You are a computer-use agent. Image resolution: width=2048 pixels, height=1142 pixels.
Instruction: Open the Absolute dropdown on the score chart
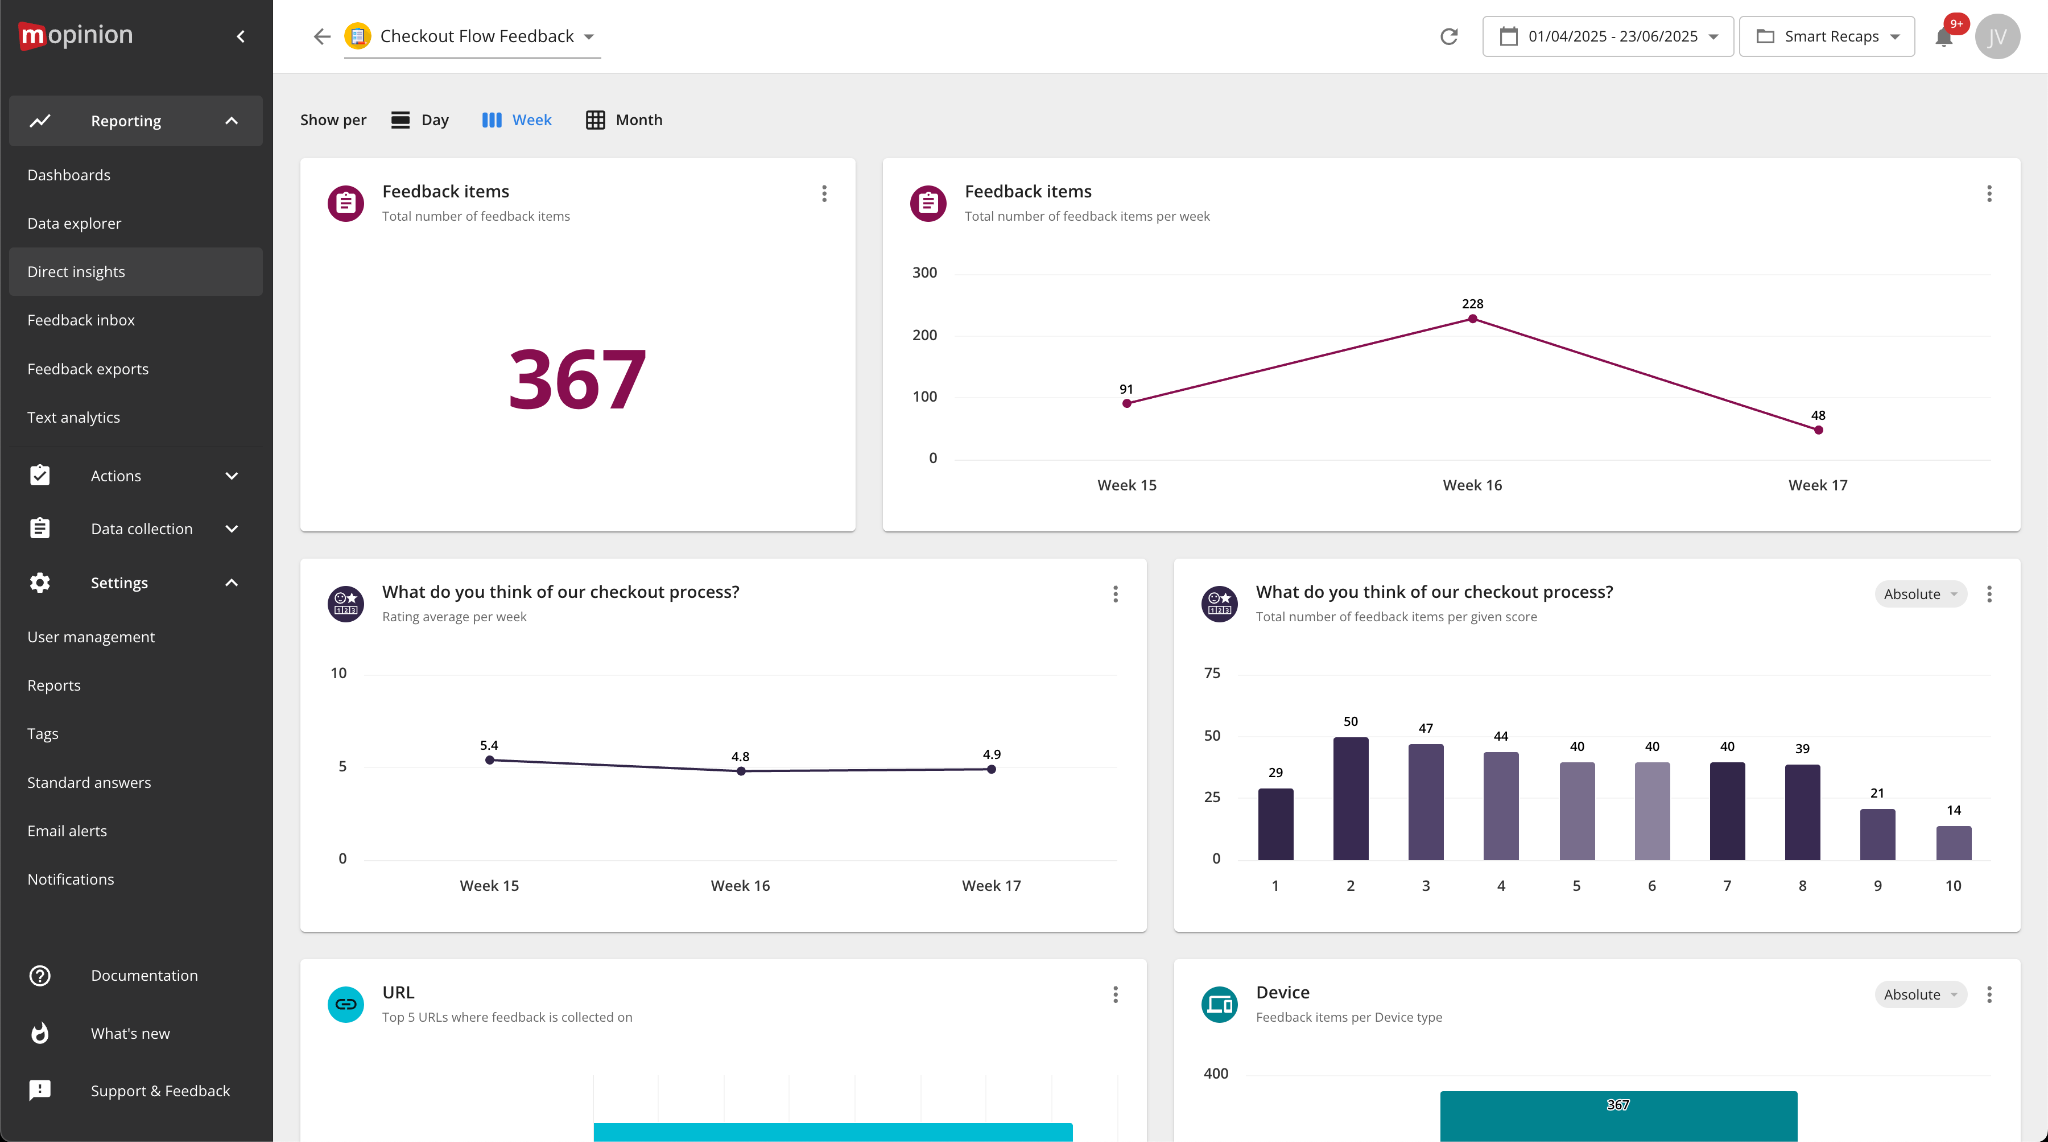point(1919,593)
